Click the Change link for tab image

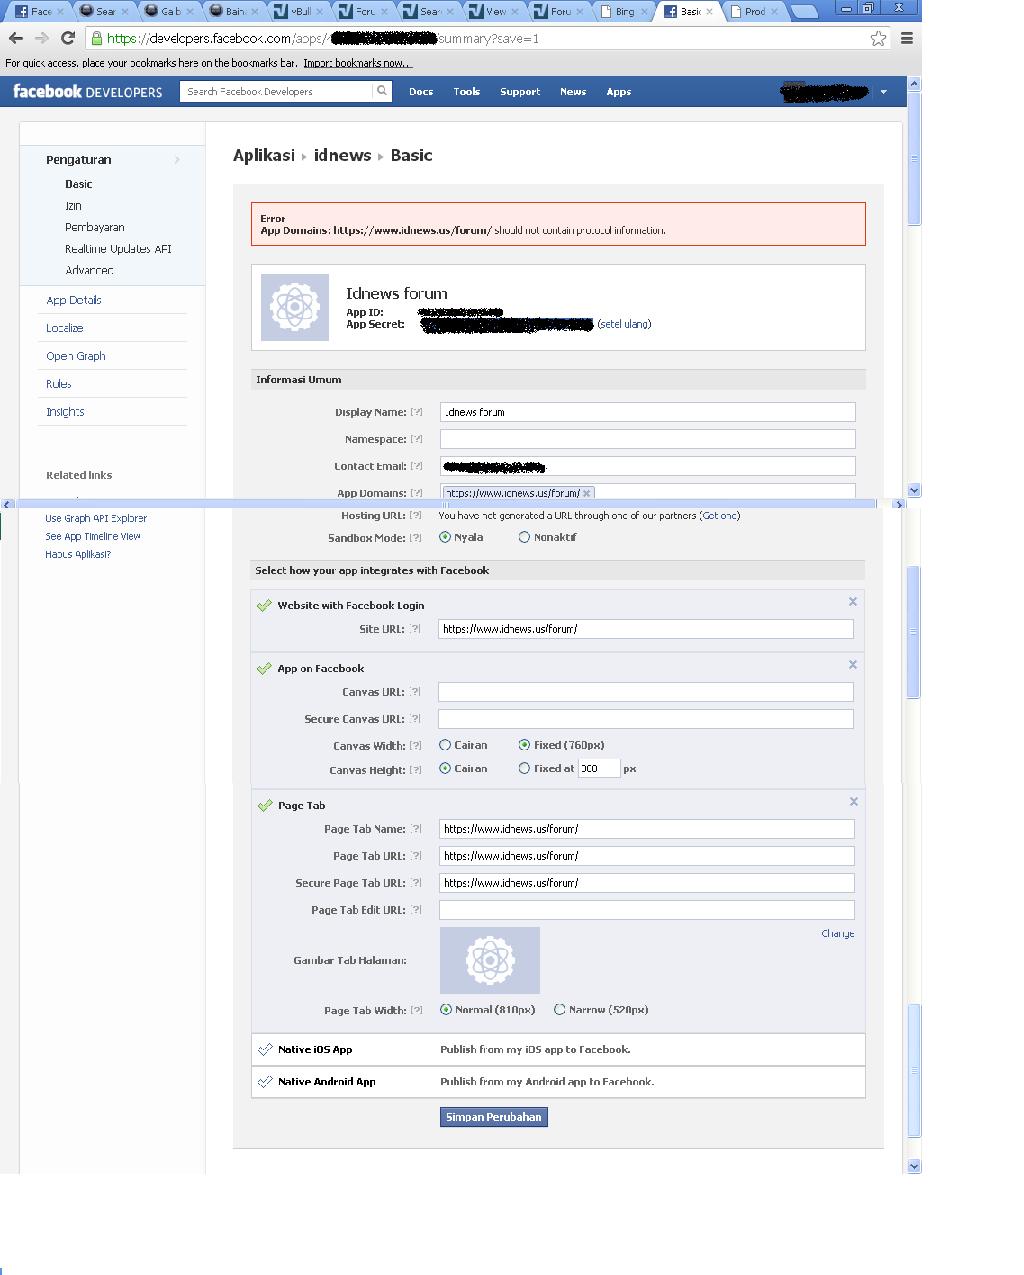(x=838, y=934)
